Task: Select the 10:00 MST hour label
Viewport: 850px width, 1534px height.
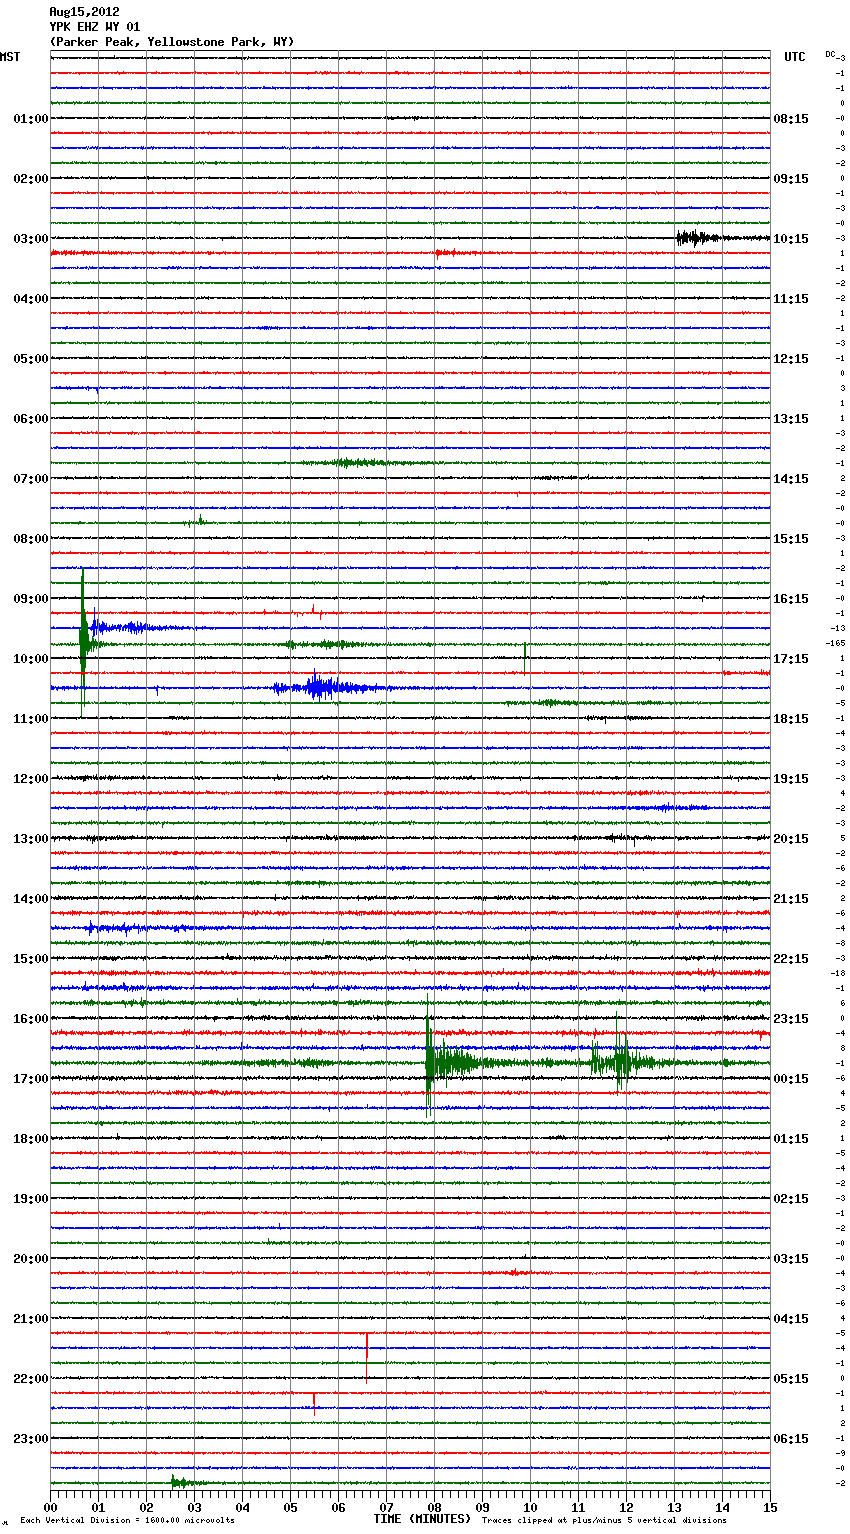Action: tap(30, 659)
